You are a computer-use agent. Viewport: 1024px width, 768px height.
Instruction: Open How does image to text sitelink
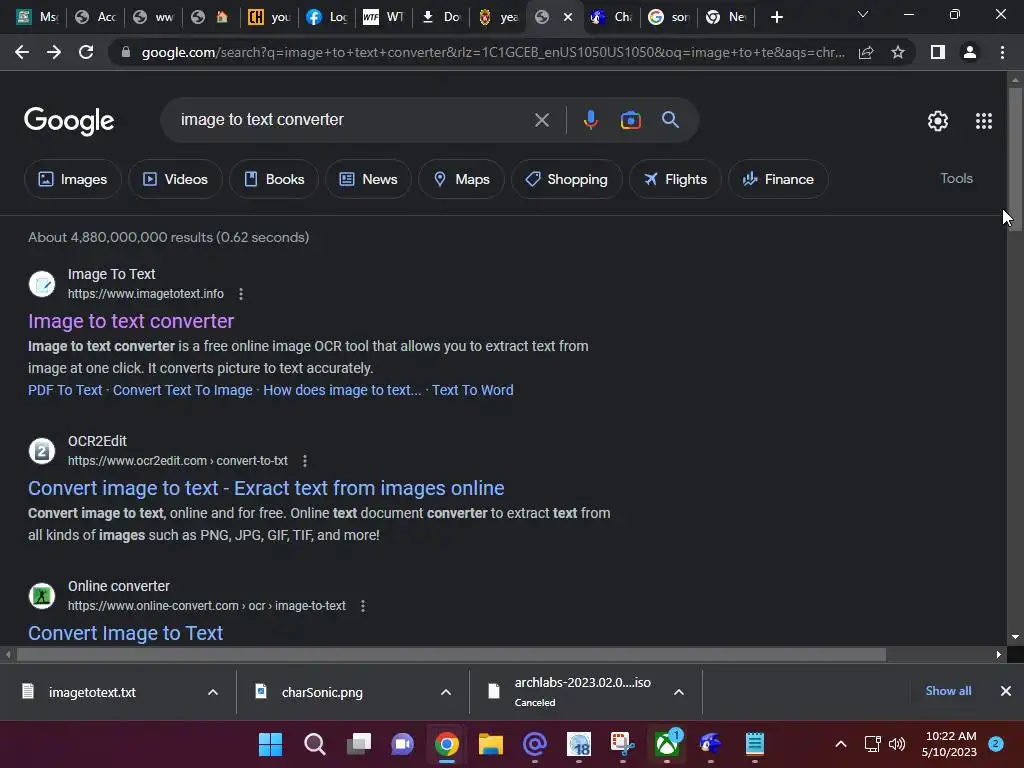tap(342, 390)
